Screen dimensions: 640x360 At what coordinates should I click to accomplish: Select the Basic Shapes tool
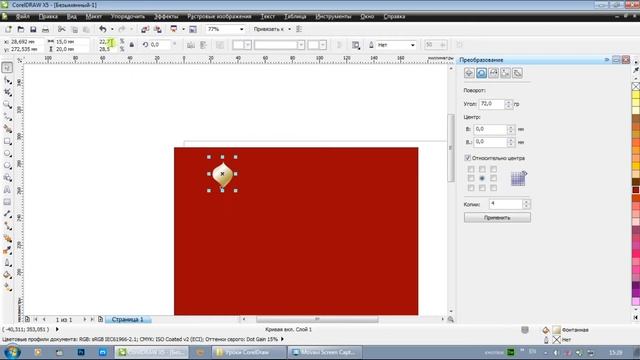click(x=7, y=178)
